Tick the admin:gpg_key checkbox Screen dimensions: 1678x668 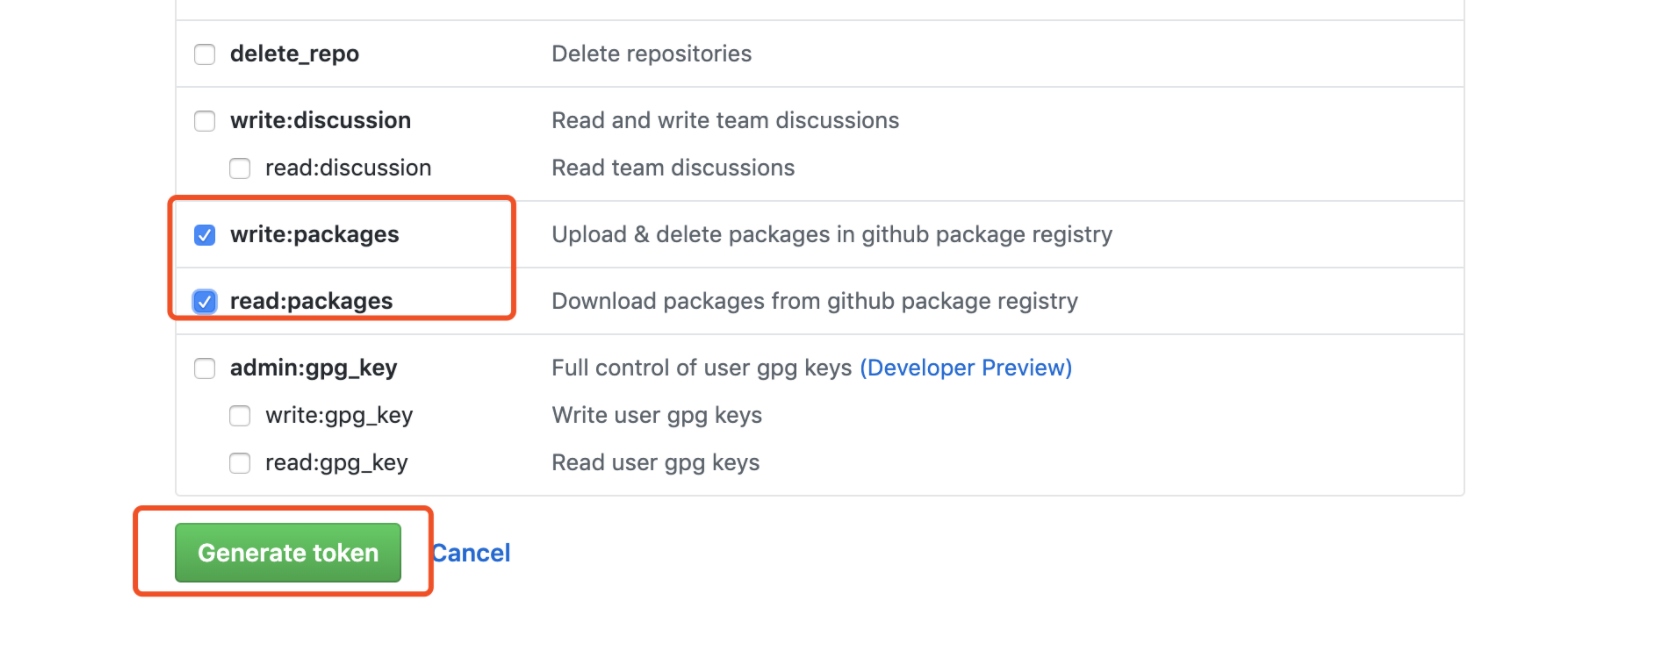pos(205,369)
